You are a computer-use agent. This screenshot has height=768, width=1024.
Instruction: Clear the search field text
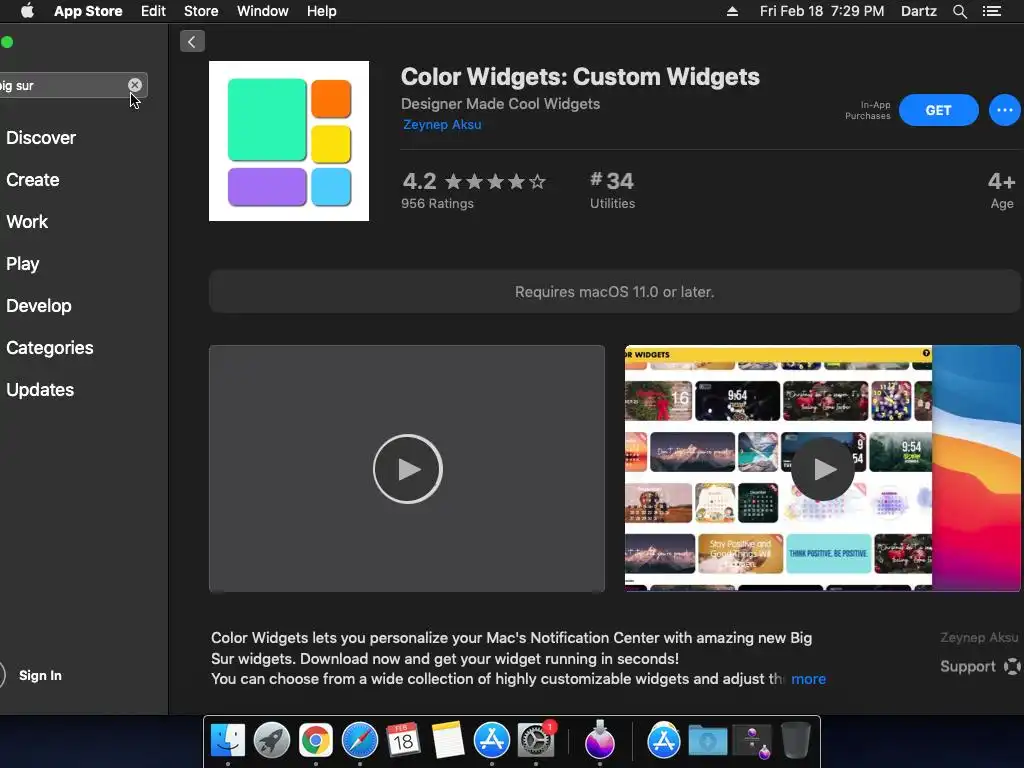tap(135, 85)
